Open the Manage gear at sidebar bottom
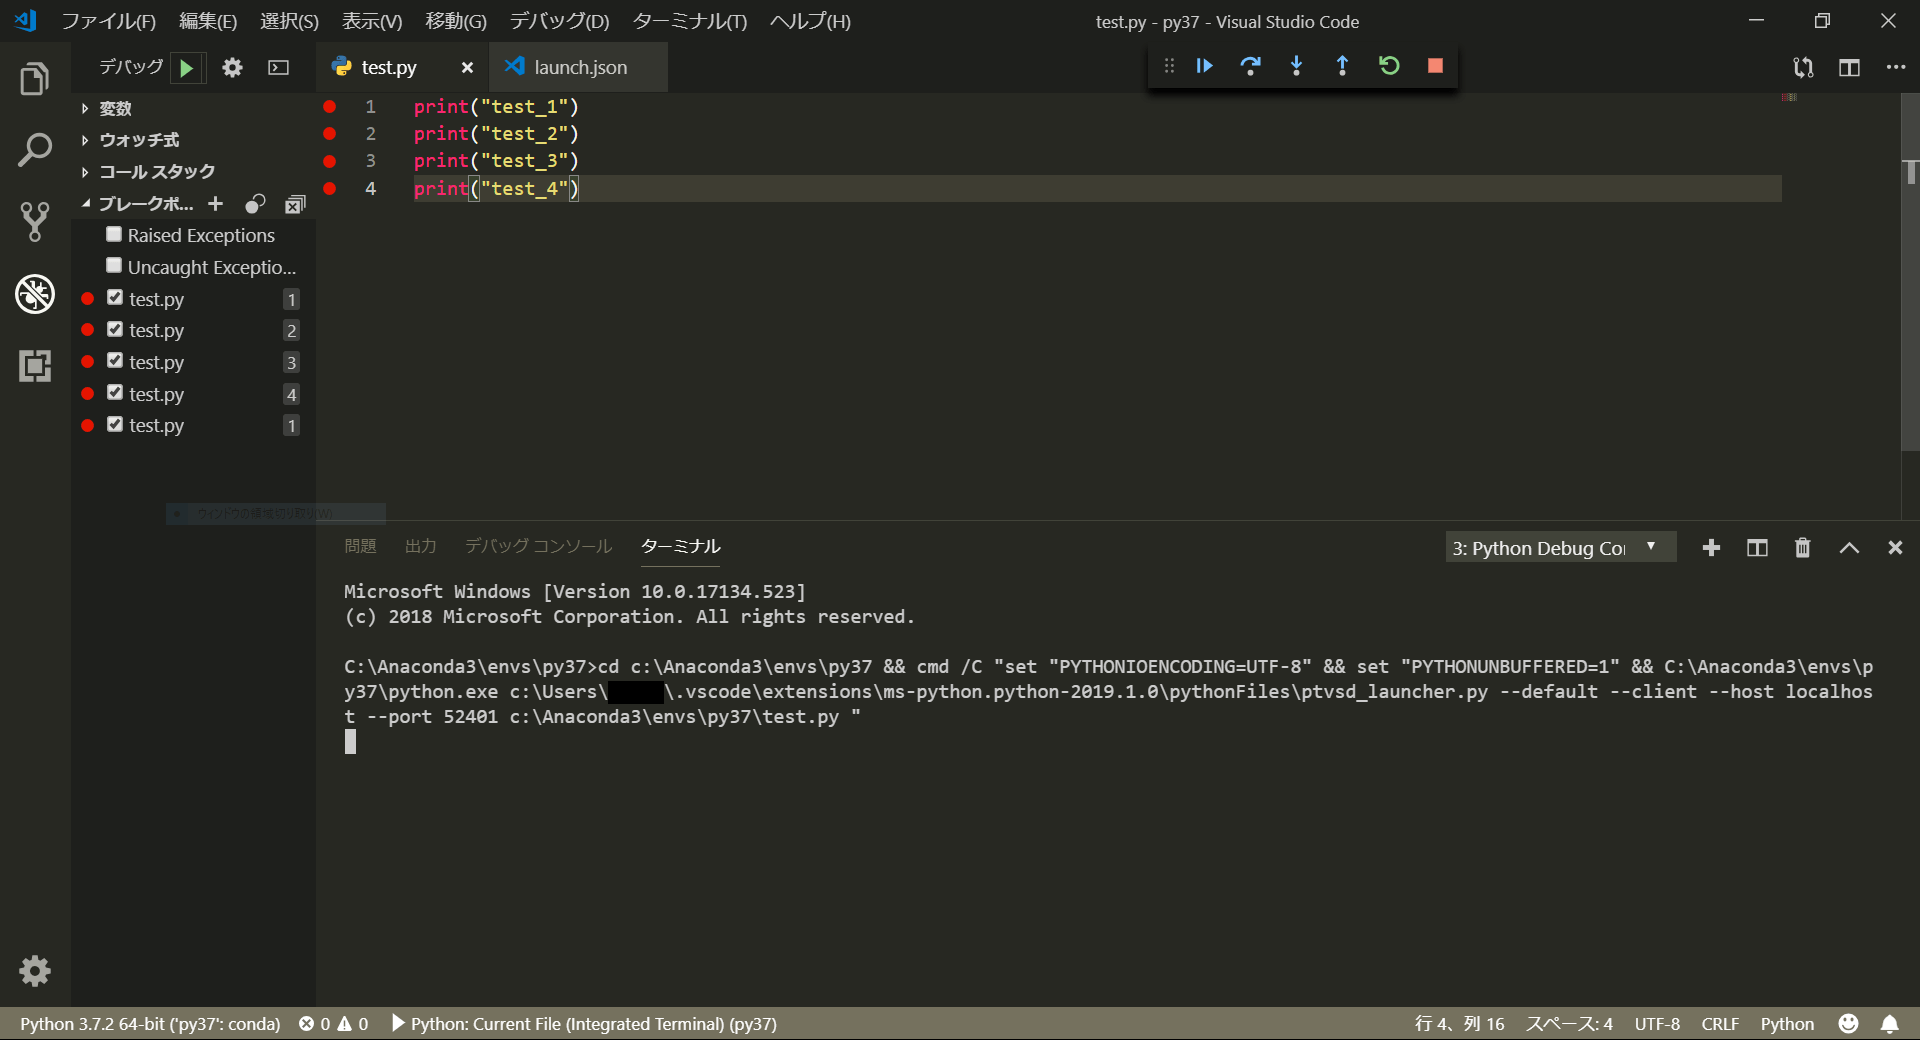Viewport: 1920px width, 1040px height. coord(35,970)
